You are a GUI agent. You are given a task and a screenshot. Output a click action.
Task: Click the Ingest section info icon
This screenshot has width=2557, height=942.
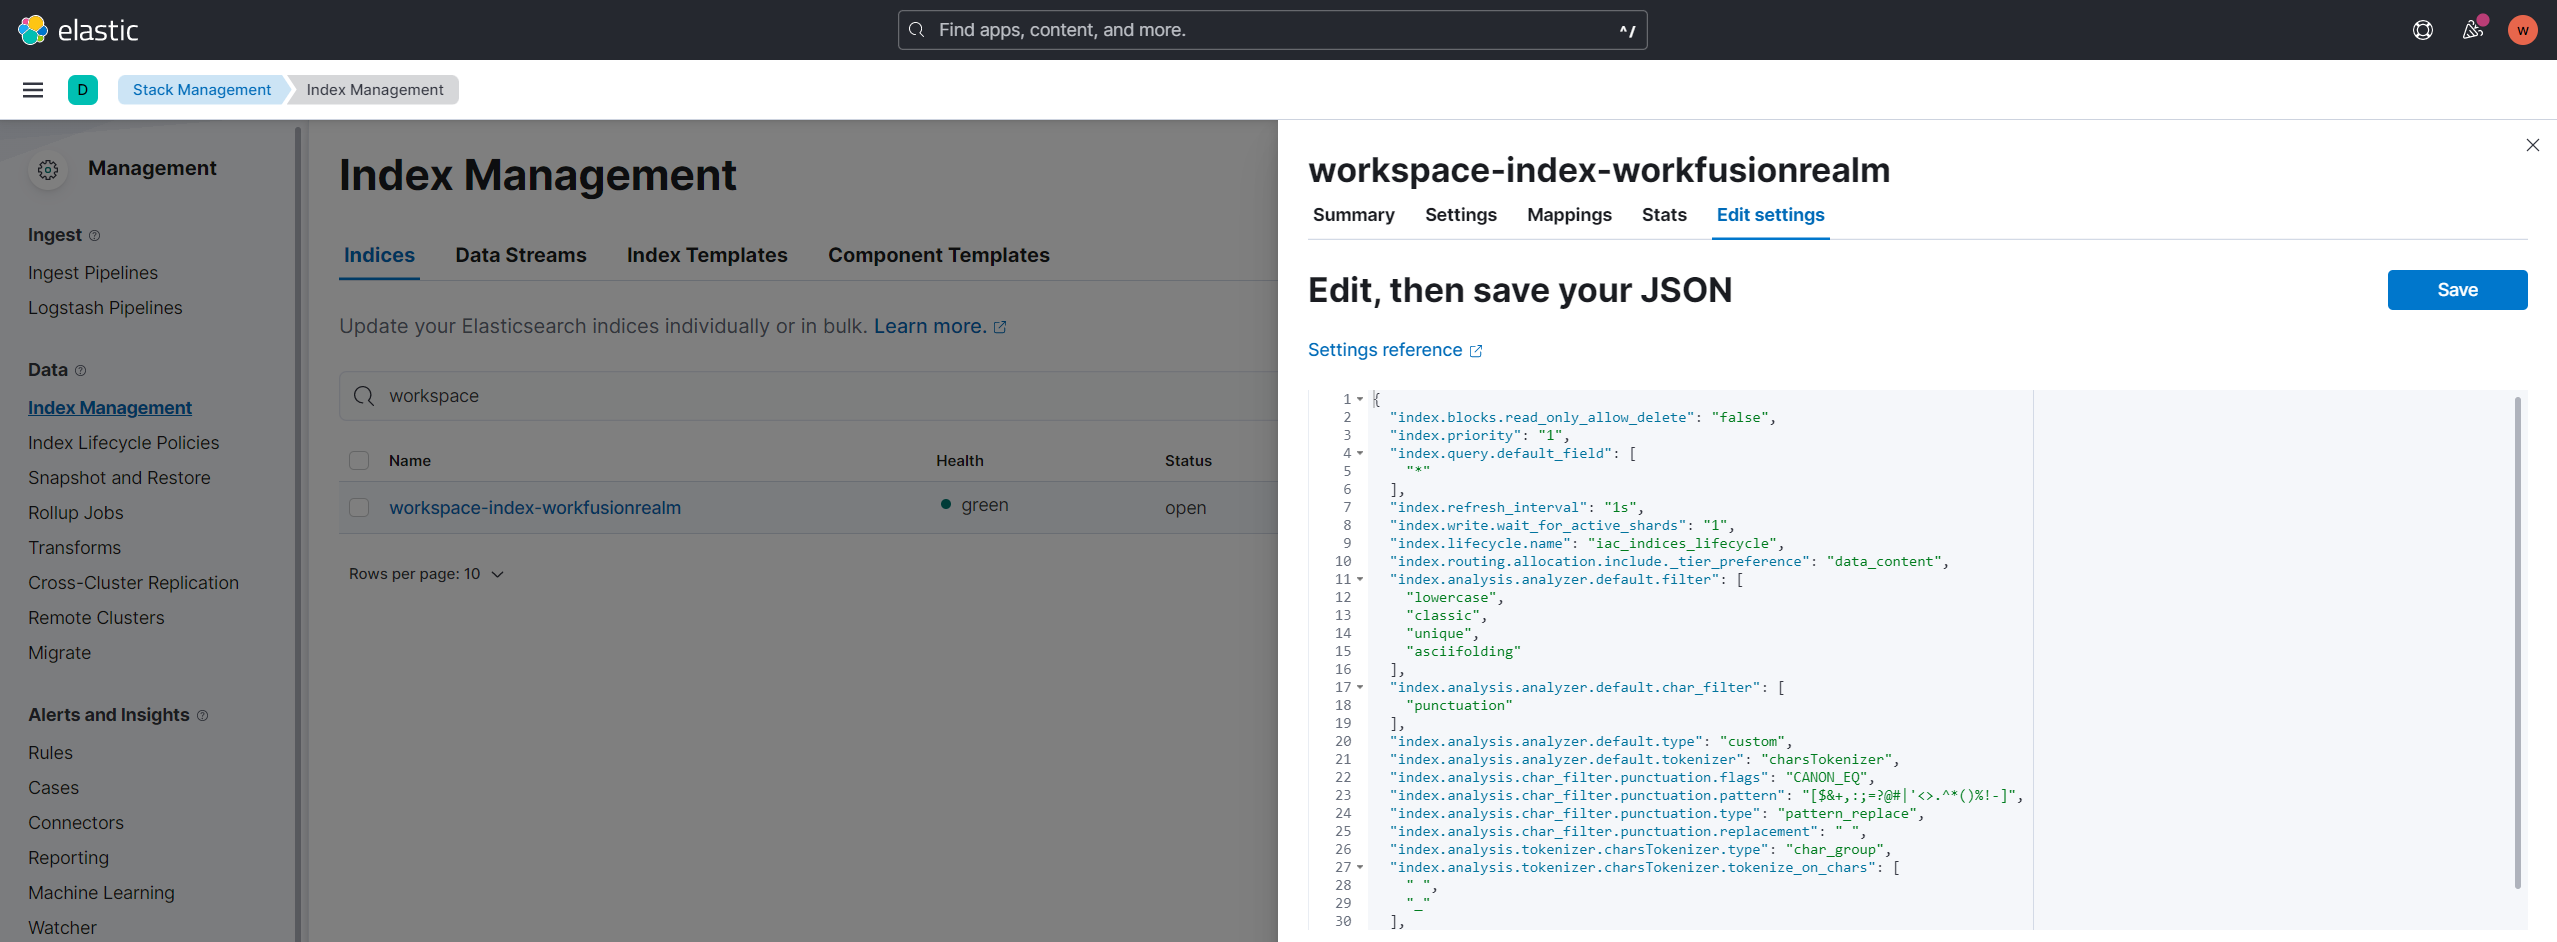95,236
